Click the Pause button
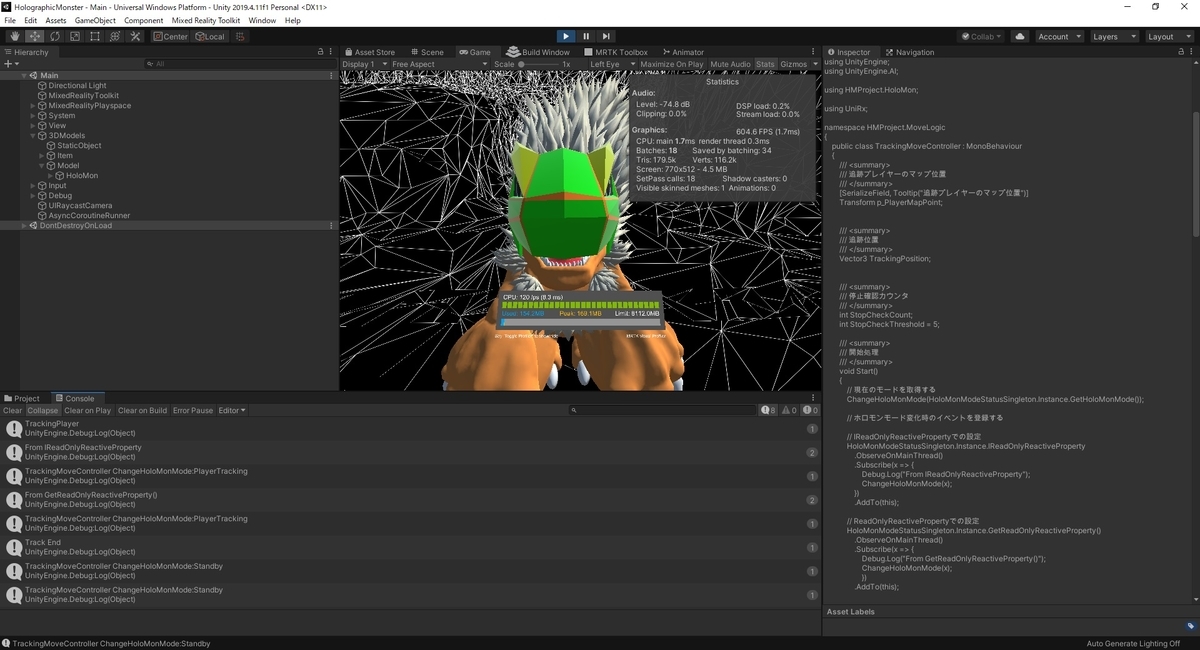 pos(586,36)
